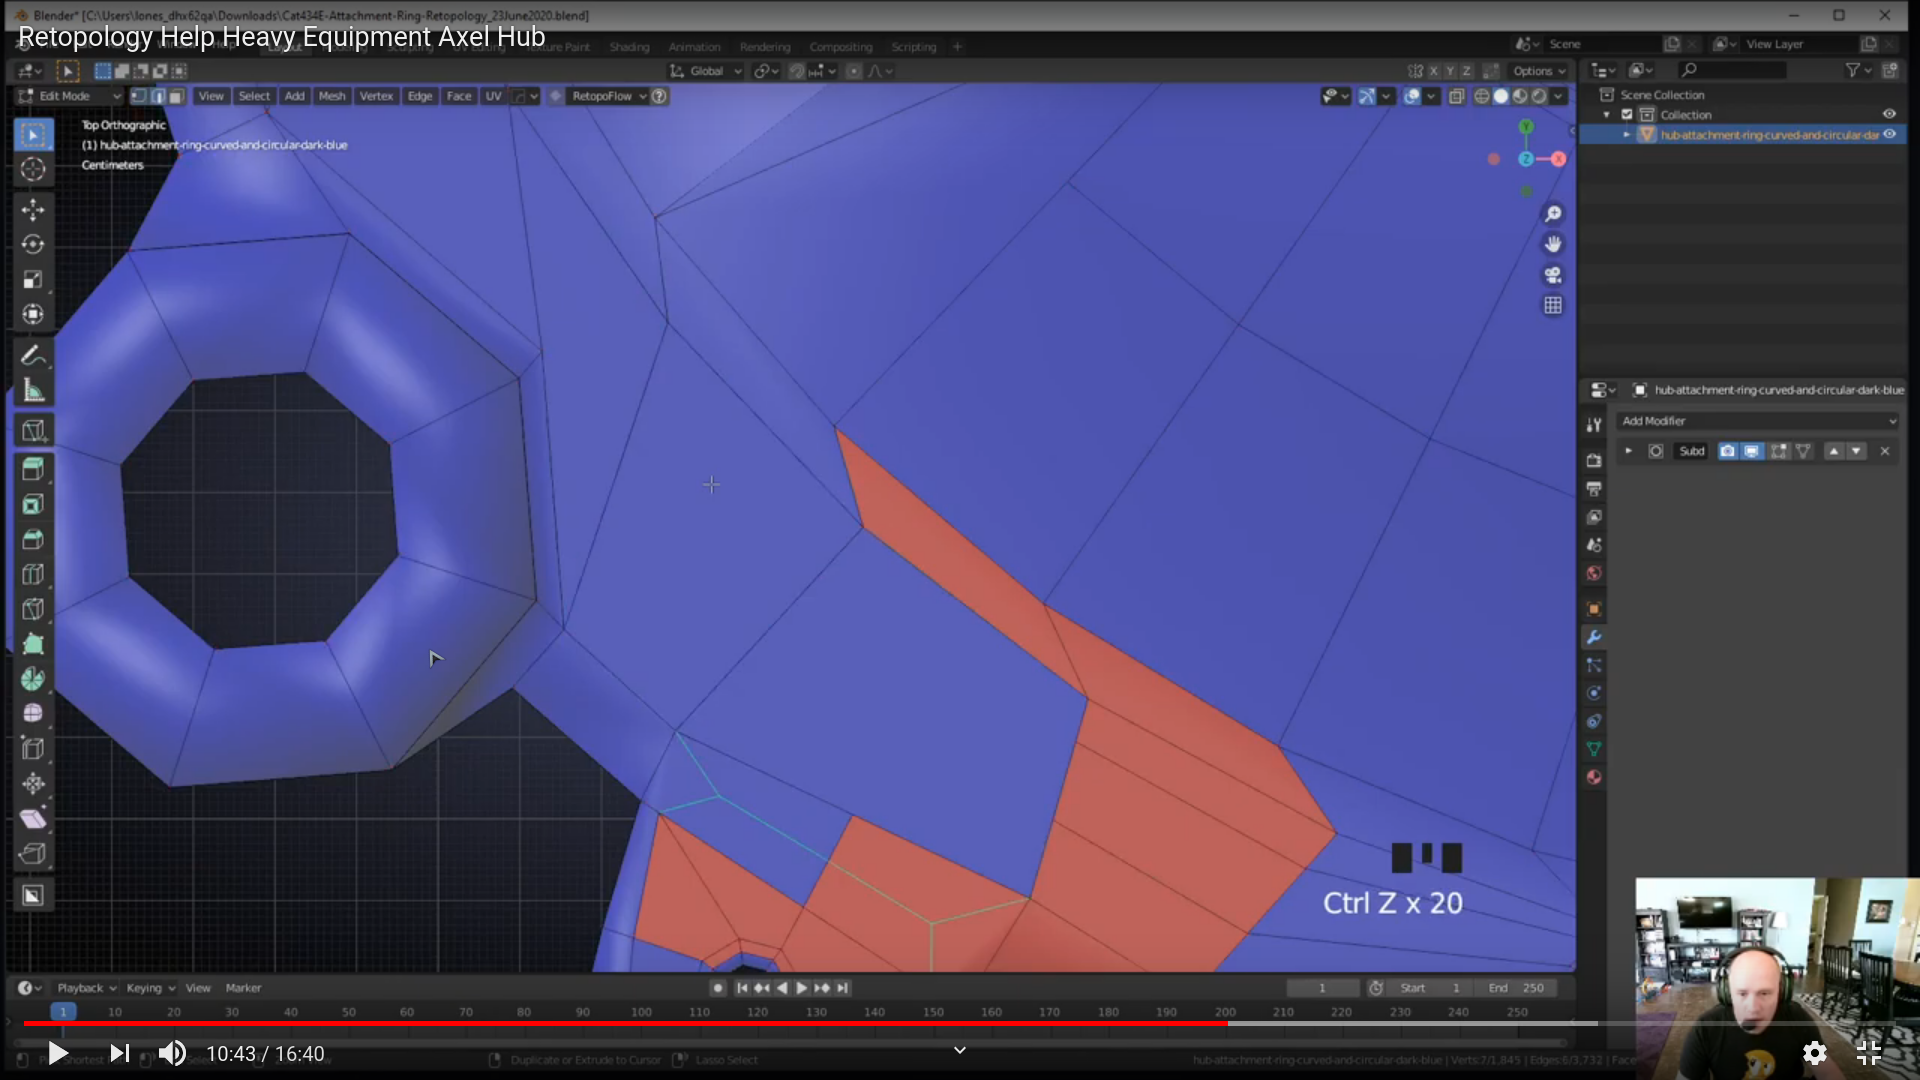Toggle Subd modifier on-cage triangle button
Screen dimensions: 1920x1080
[x=1803, y=451]
